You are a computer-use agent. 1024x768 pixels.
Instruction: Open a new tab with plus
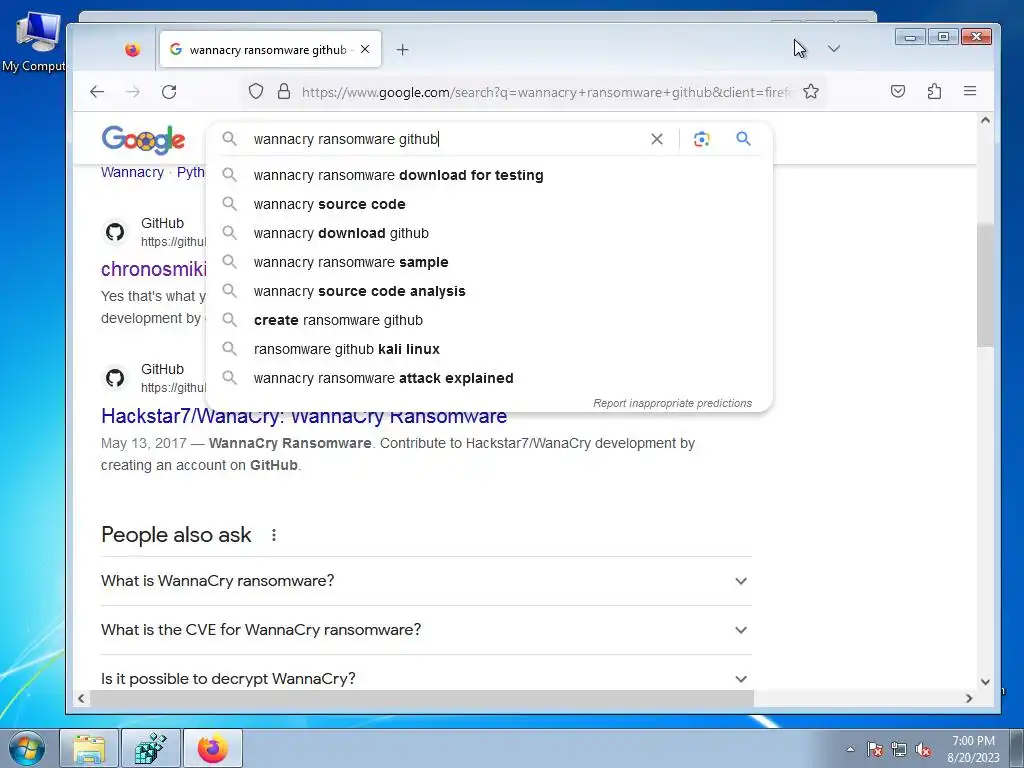point(402,50)
